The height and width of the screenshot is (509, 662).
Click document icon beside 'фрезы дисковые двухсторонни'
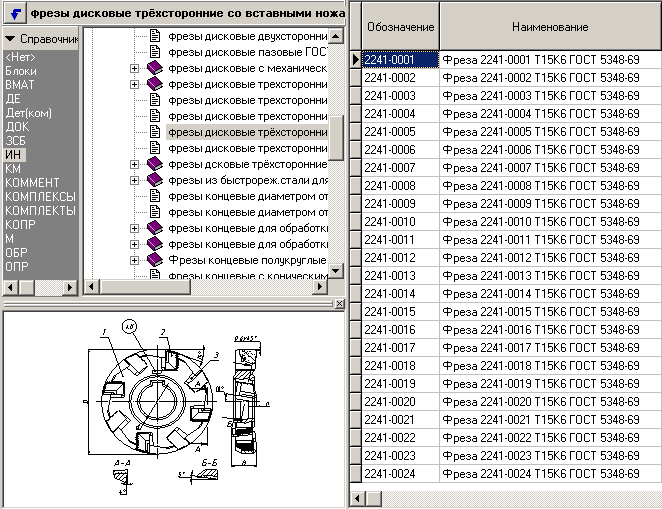155,36
